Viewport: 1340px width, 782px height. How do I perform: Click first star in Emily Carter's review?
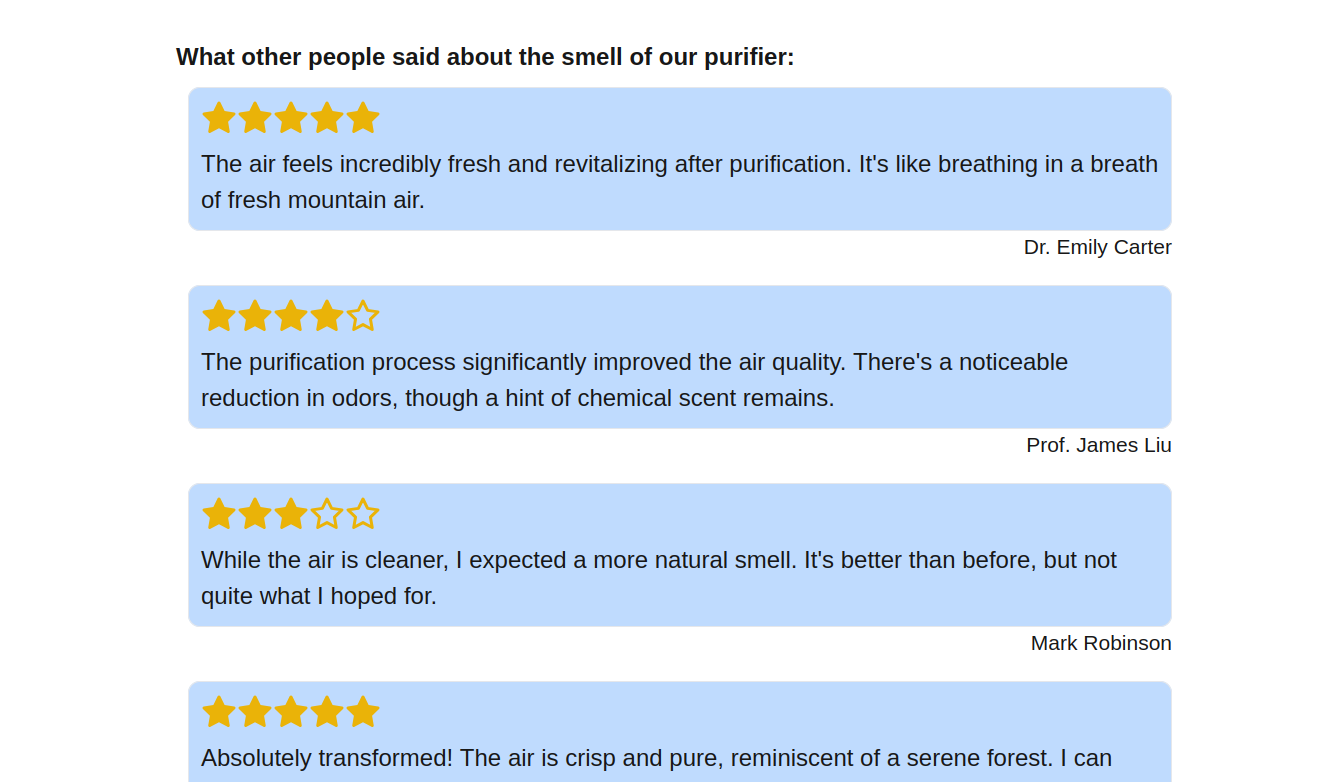tap(219, 118)
